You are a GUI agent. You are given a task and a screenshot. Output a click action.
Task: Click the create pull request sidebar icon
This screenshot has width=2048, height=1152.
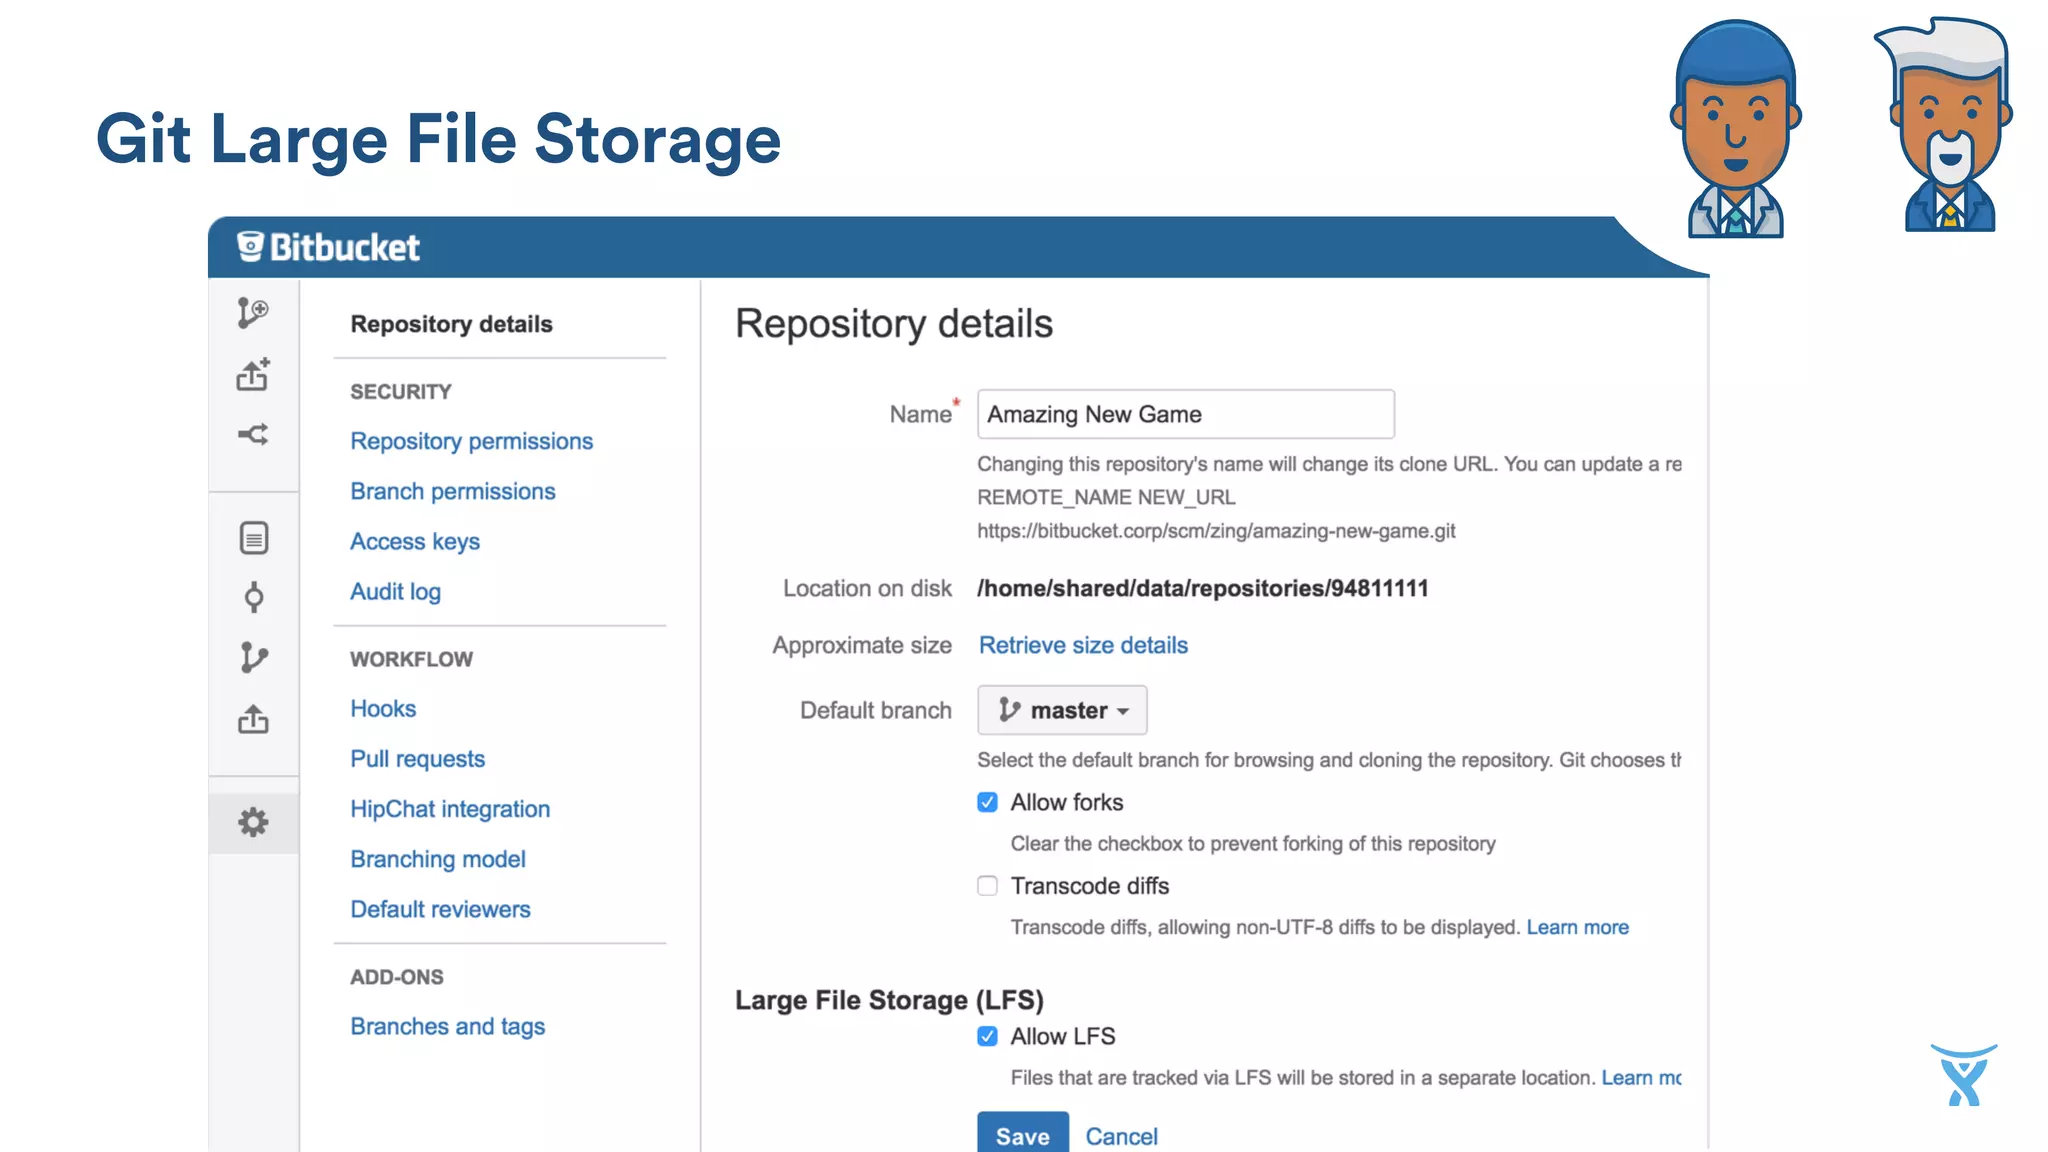253,434
